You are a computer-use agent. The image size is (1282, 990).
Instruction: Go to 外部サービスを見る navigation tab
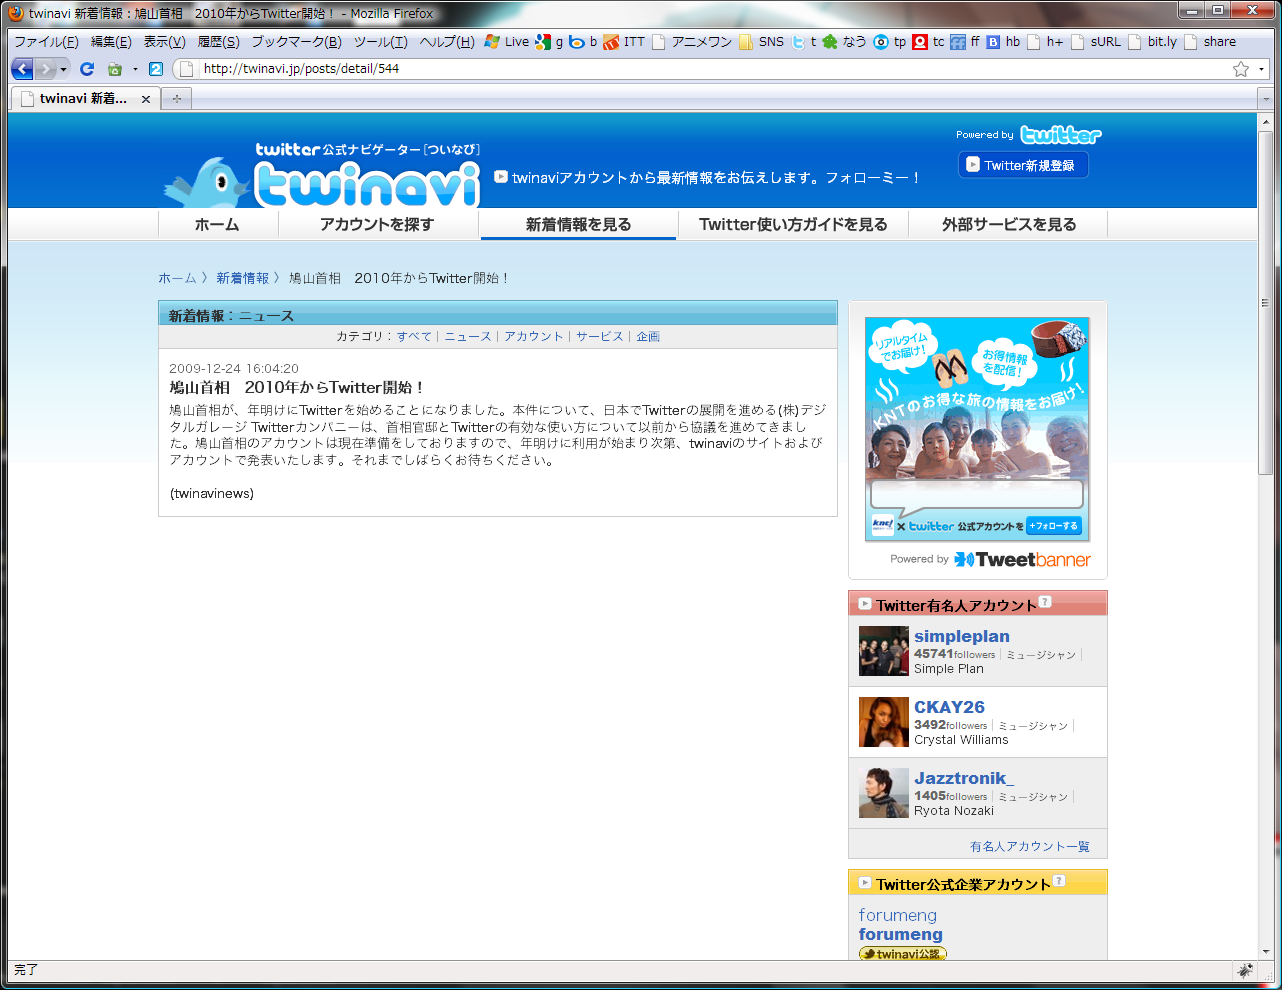tap(1009, 225)
